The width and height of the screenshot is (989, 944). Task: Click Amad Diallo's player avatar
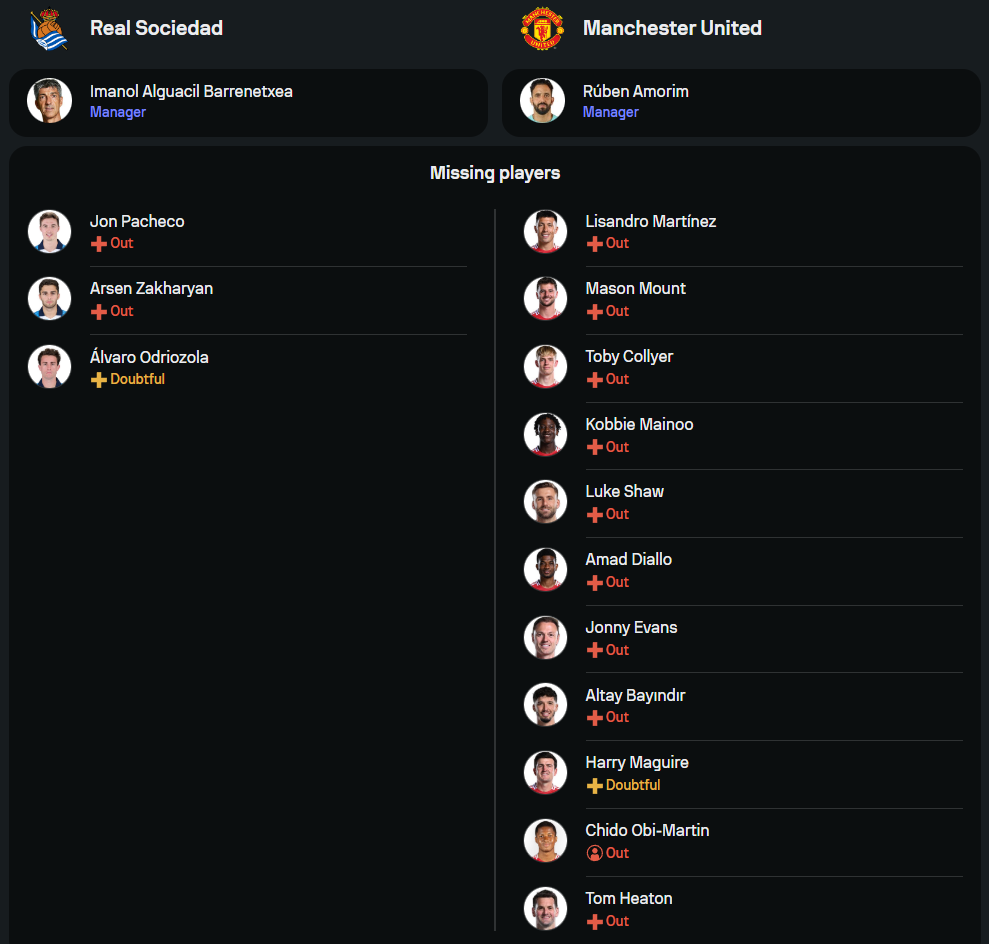[x=545, y=569]
